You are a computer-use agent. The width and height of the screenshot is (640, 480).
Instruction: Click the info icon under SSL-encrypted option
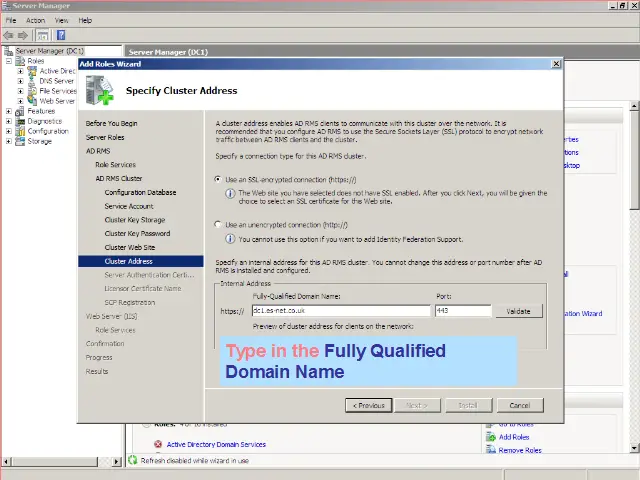click(230, 193)
